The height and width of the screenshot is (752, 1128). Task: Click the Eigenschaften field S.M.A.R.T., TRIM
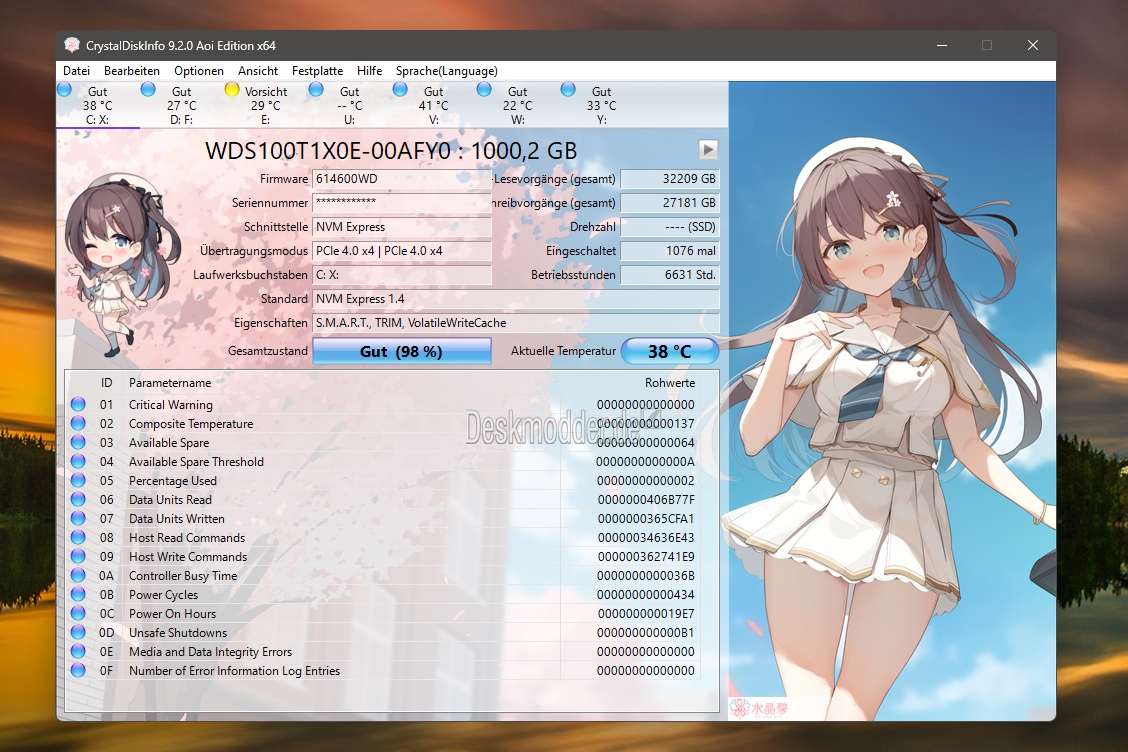click(516, 322)
